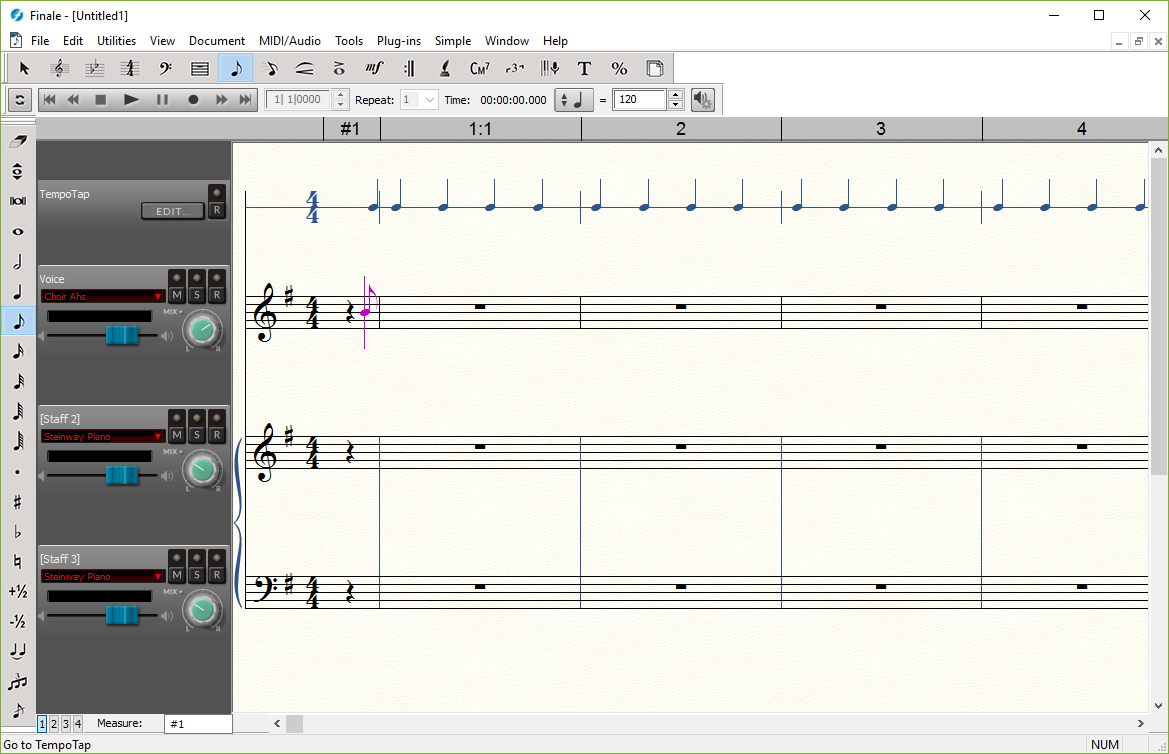Select the flat accidental tool
Viewport: 1169px width, 754px height.
coord(18,532)
